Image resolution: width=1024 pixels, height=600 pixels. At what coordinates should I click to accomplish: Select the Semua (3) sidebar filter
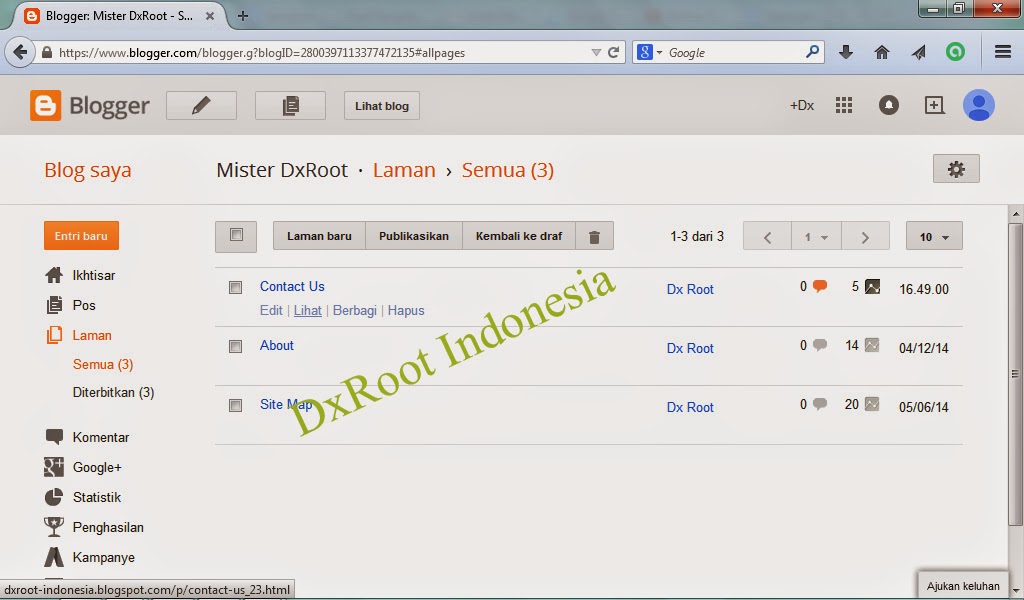click(103, 364)
